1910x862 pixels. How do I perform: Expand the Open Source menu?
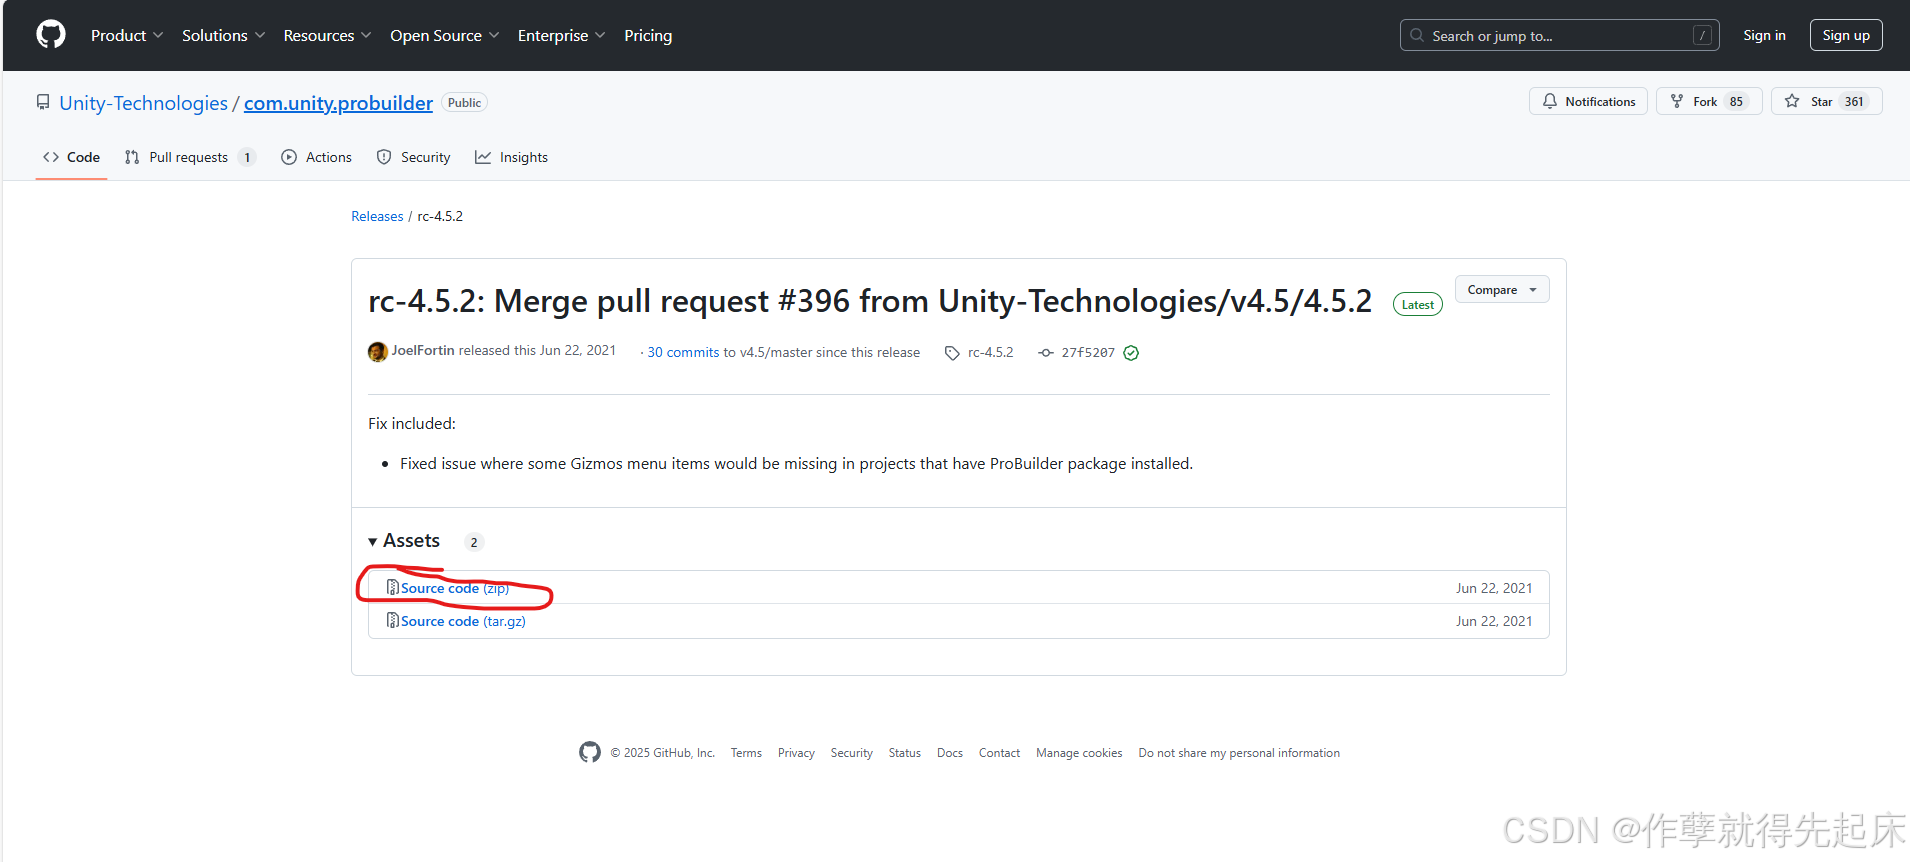[444, 35]
